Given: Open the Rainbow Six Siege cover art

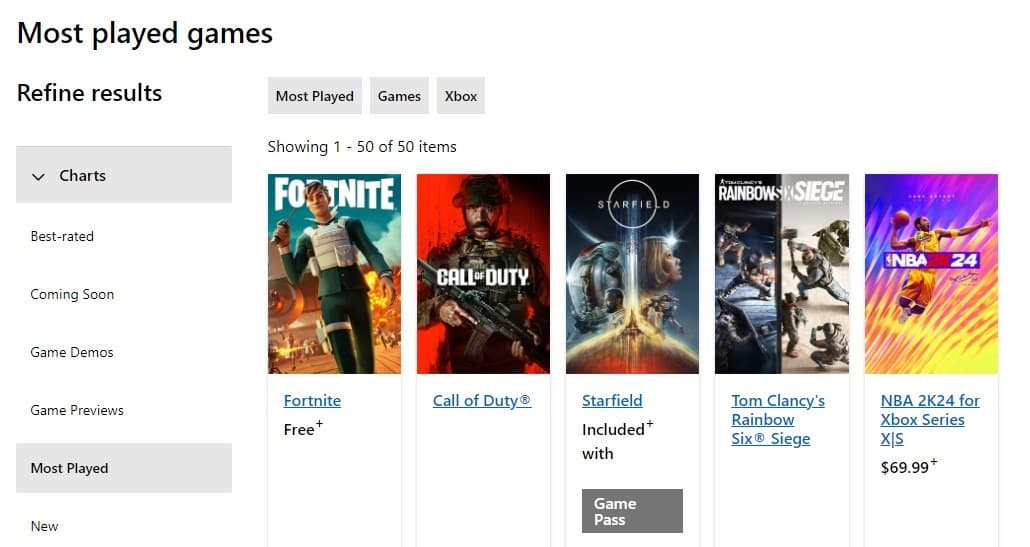Looking at the screenshot, I should pos(782,274).
